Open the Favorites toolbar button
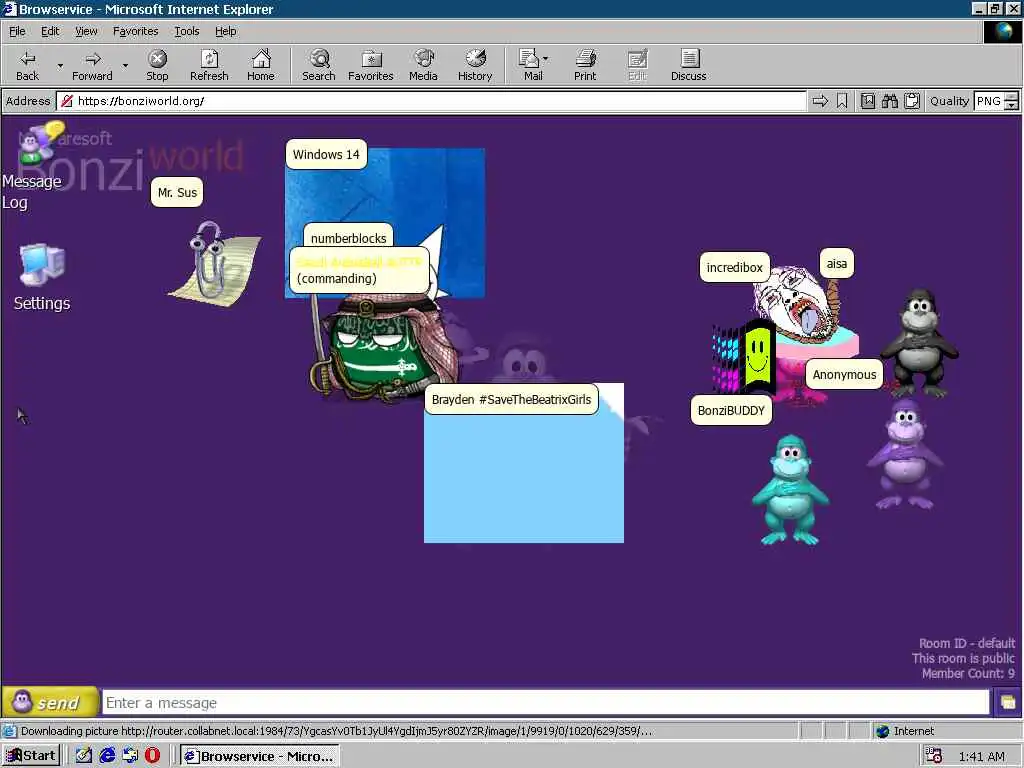 coord(371,65)
